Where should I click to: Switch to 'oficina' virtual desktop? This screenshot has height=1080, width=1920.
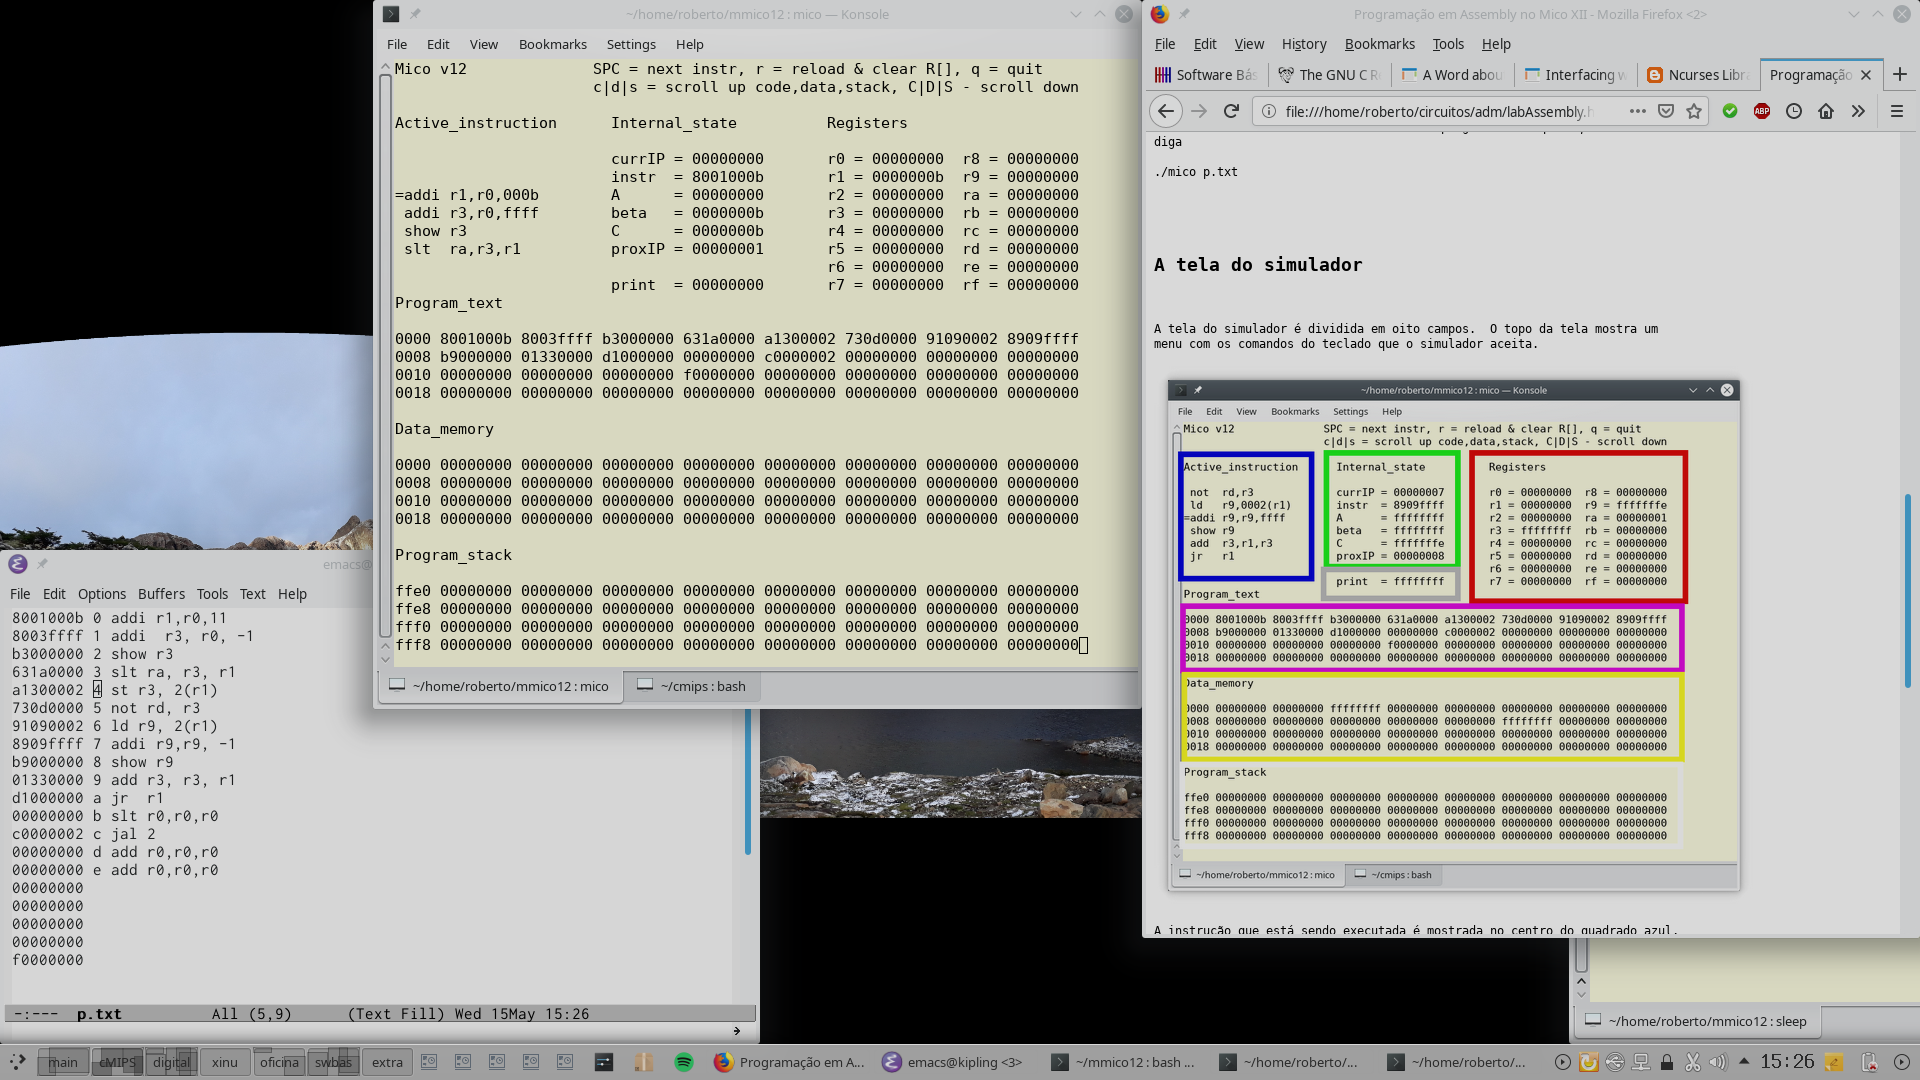(x=279, y=1062)
